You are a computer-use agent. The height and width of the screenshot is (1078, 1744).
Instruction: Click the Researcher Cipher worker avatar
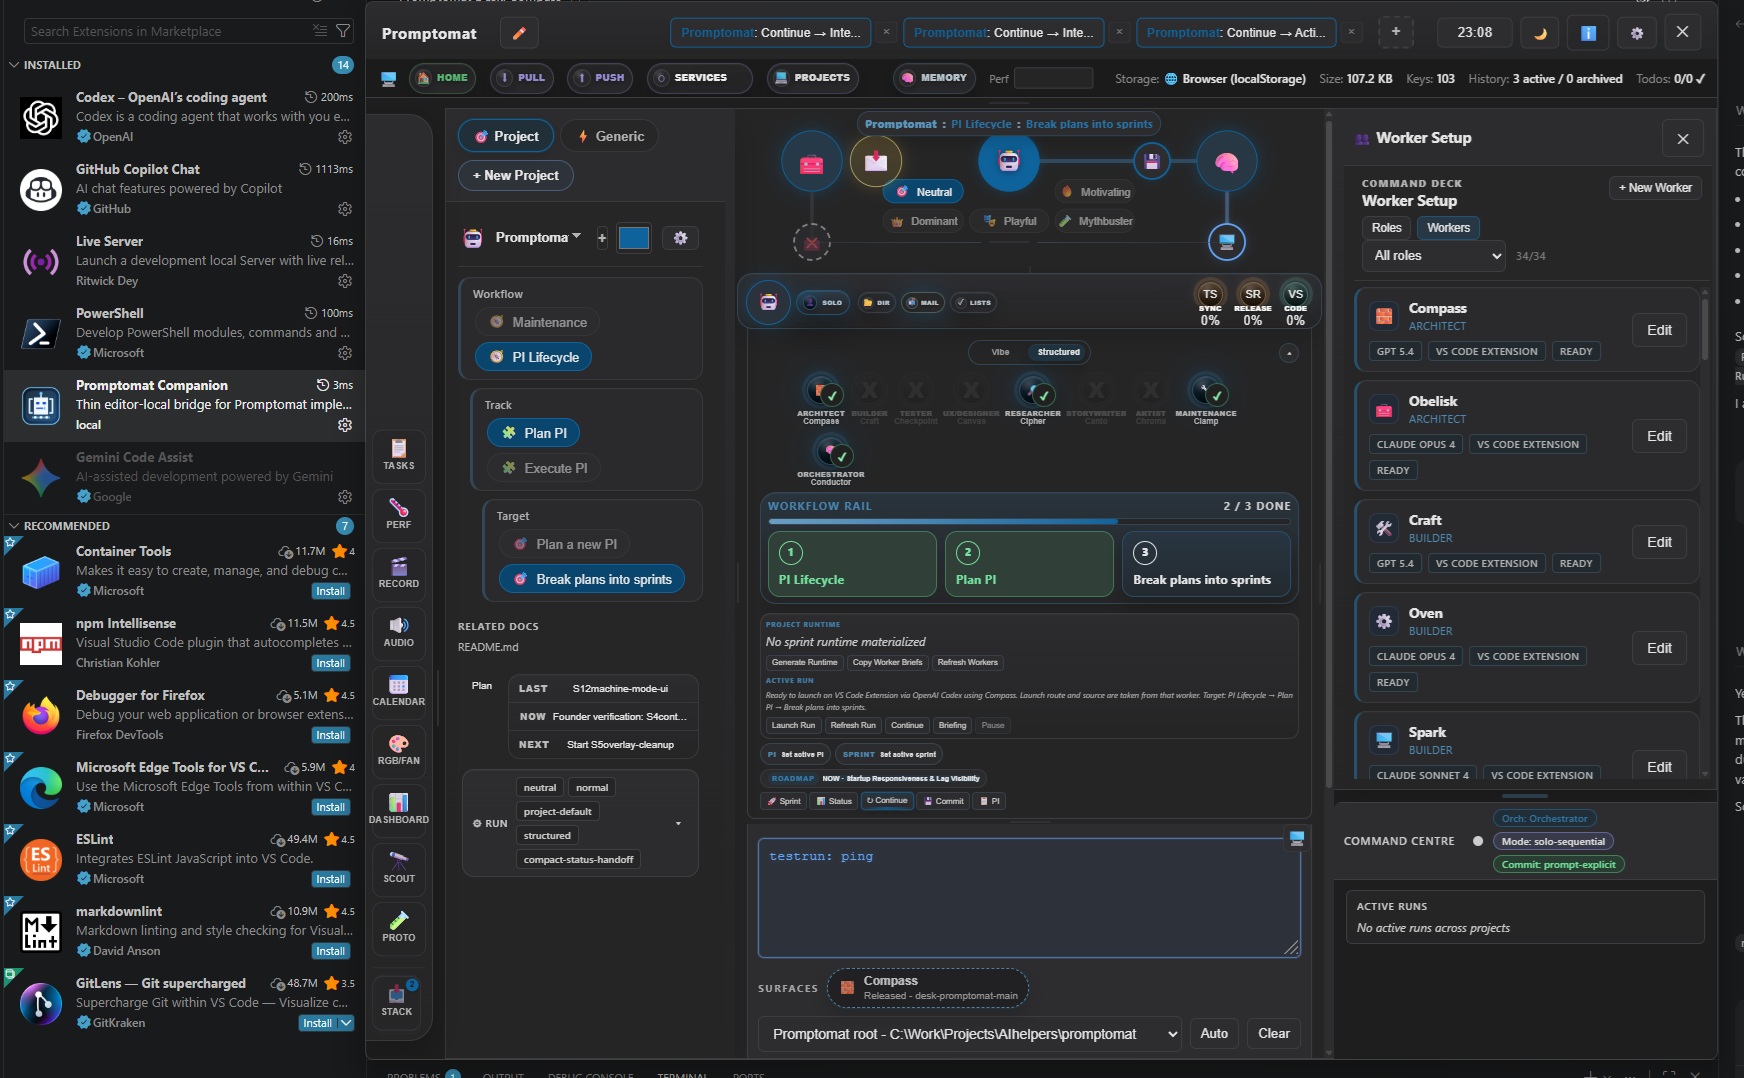(x=1033, y=392)
